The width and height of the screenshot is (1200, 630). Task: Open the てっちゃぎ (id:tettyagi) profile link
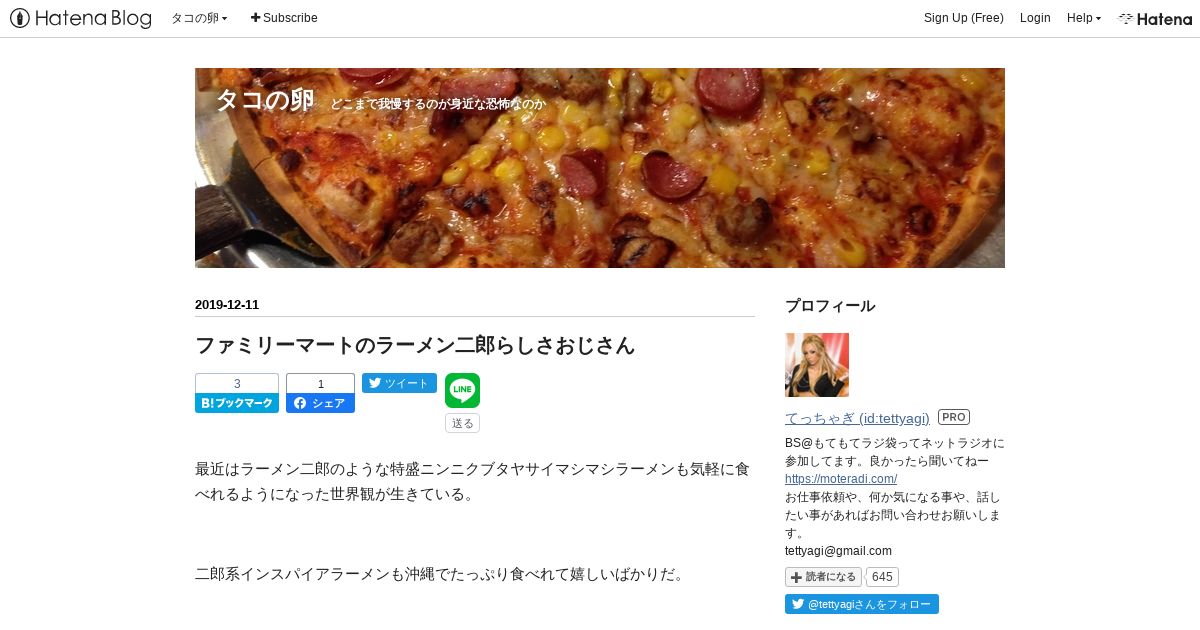click(857, 418)
